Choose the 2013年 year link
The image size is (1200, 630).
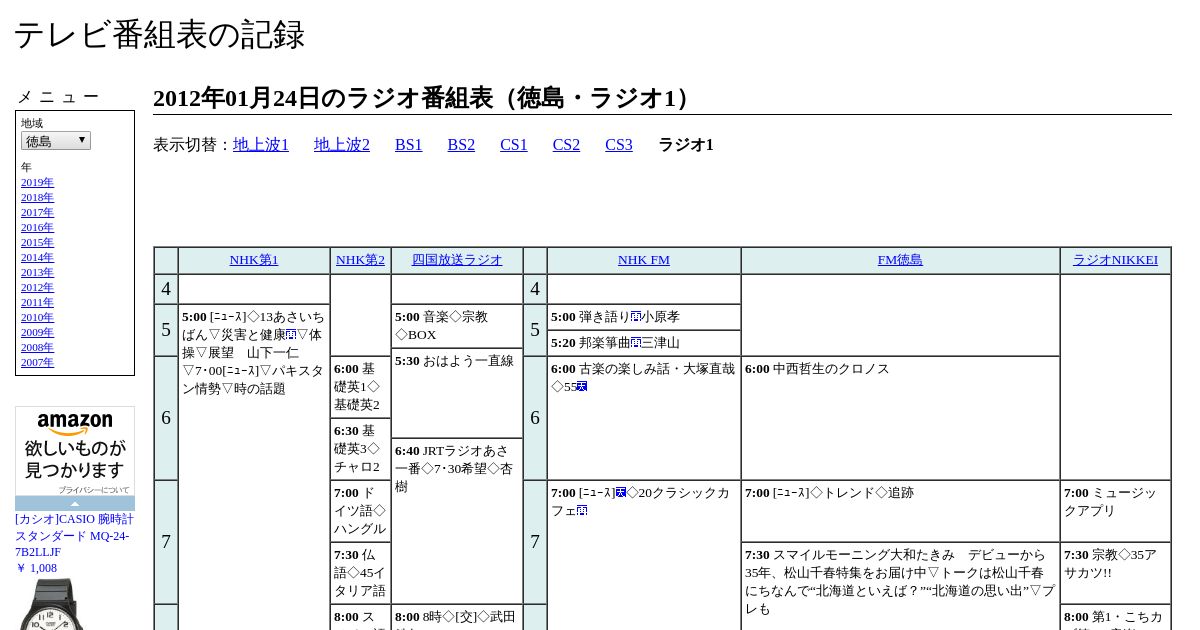[x=37, y=272]
